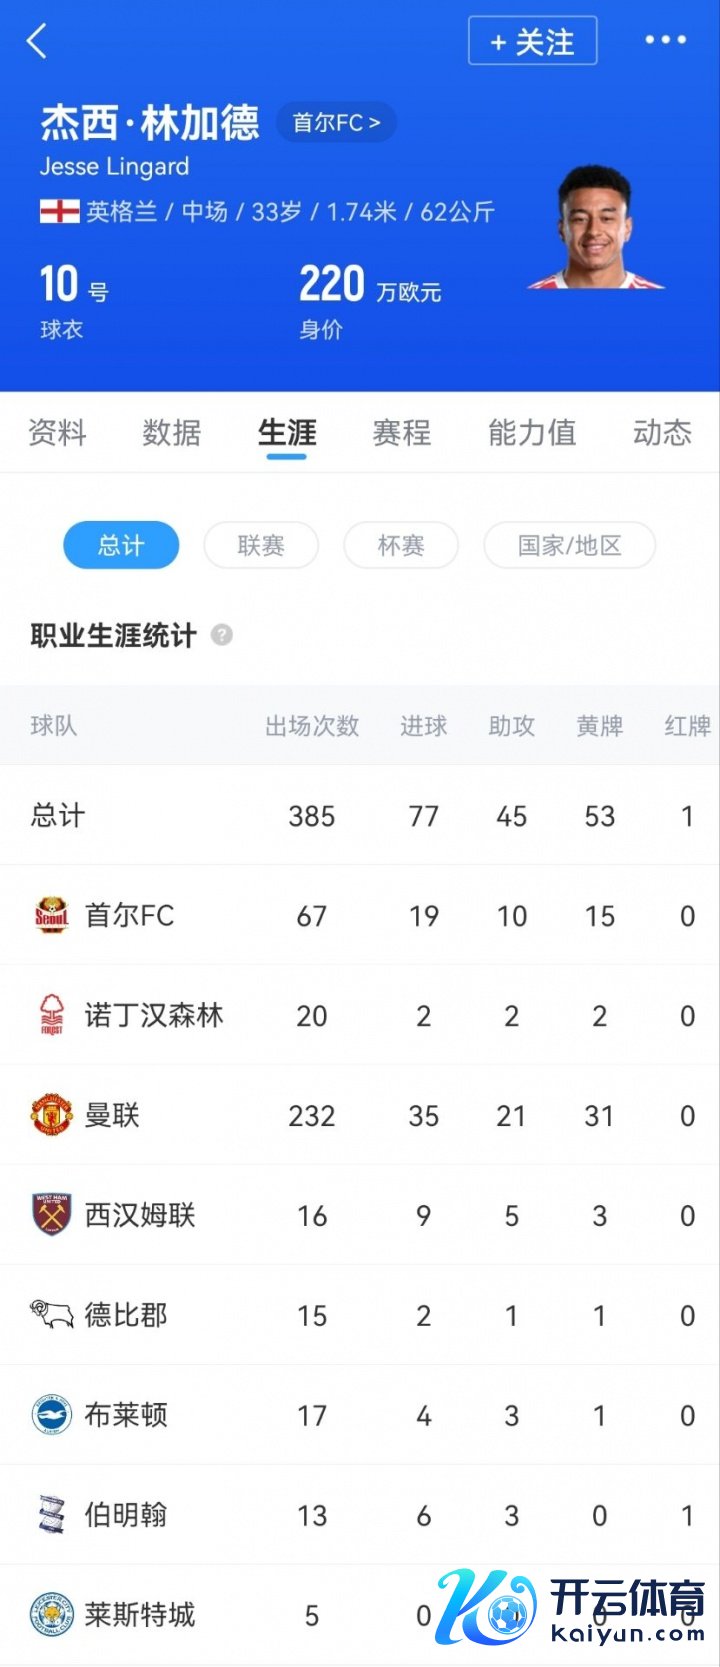Tap the Nottingham Forest club crest

[52, 1015]
